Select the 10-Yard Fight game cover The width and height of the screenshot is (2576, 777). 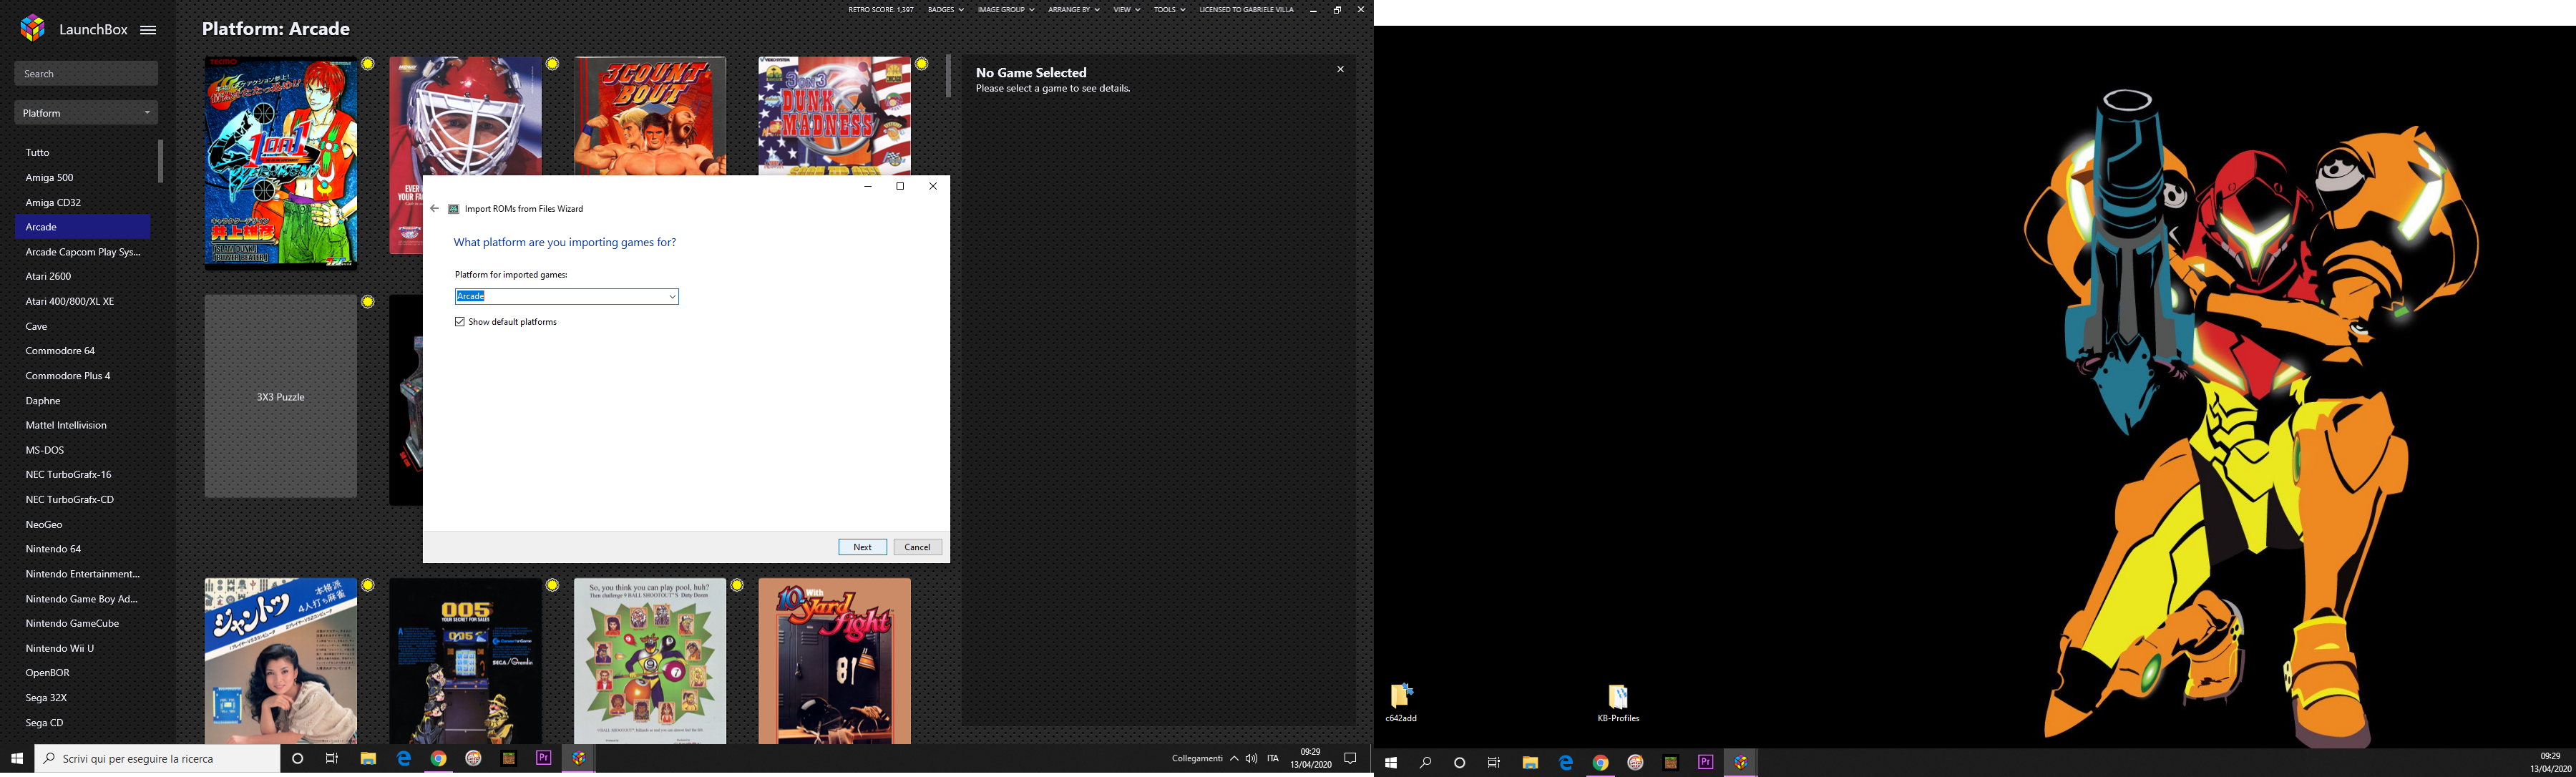tap(834, 661)
